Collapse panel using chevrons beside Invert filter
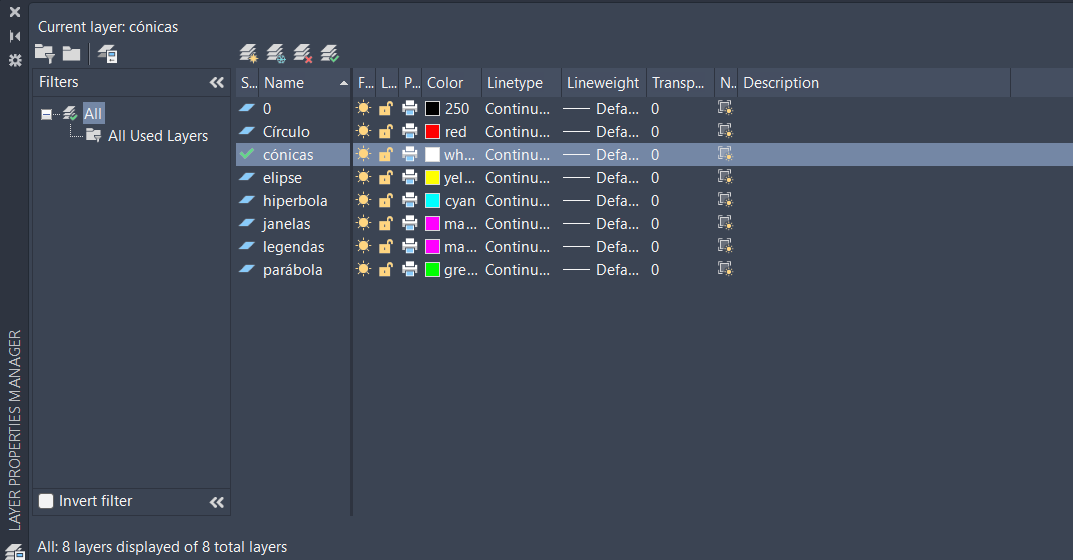 [x=216, y=502]
